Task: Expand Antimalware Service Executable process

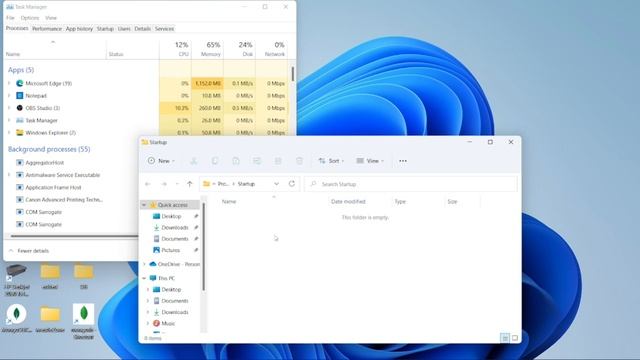Action: [x=9, y=175]
